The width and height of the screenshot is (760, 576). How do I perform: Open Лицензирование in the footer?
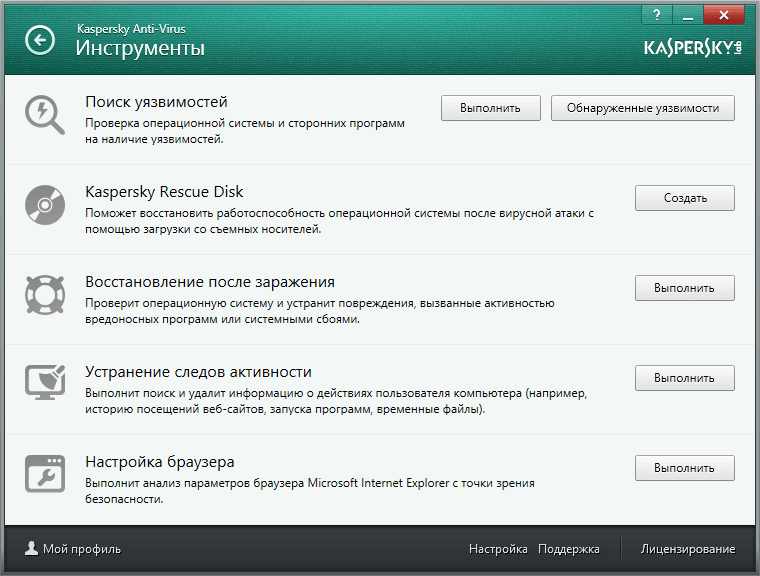point(688,549)
